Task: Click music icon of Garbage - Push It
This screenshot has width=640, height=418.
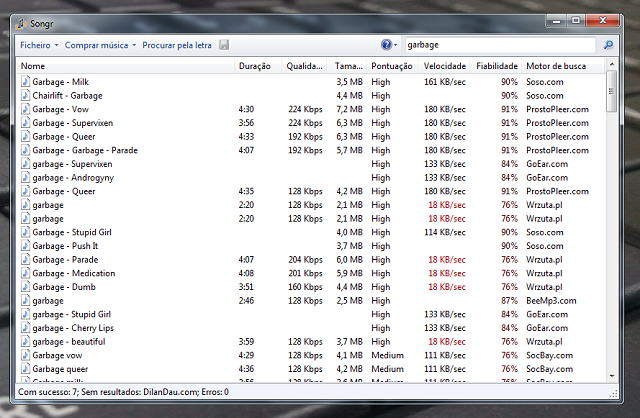Action: [x=25, y=246]
